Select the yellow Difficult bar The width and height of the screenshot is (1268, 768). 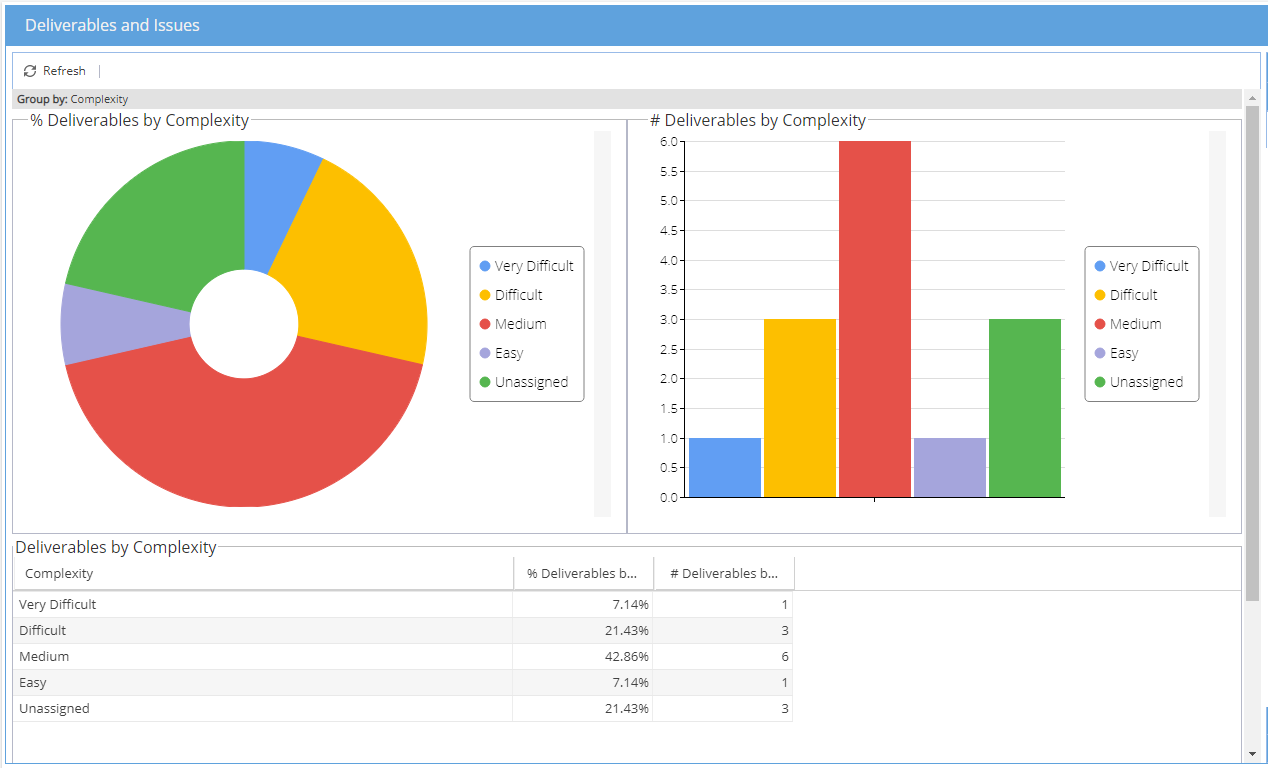click(x=800, y=408)
